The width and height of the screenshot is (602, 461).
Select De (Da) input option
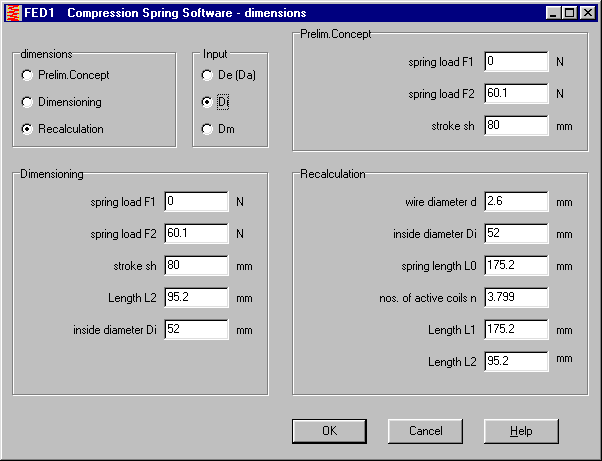point(207,75)
